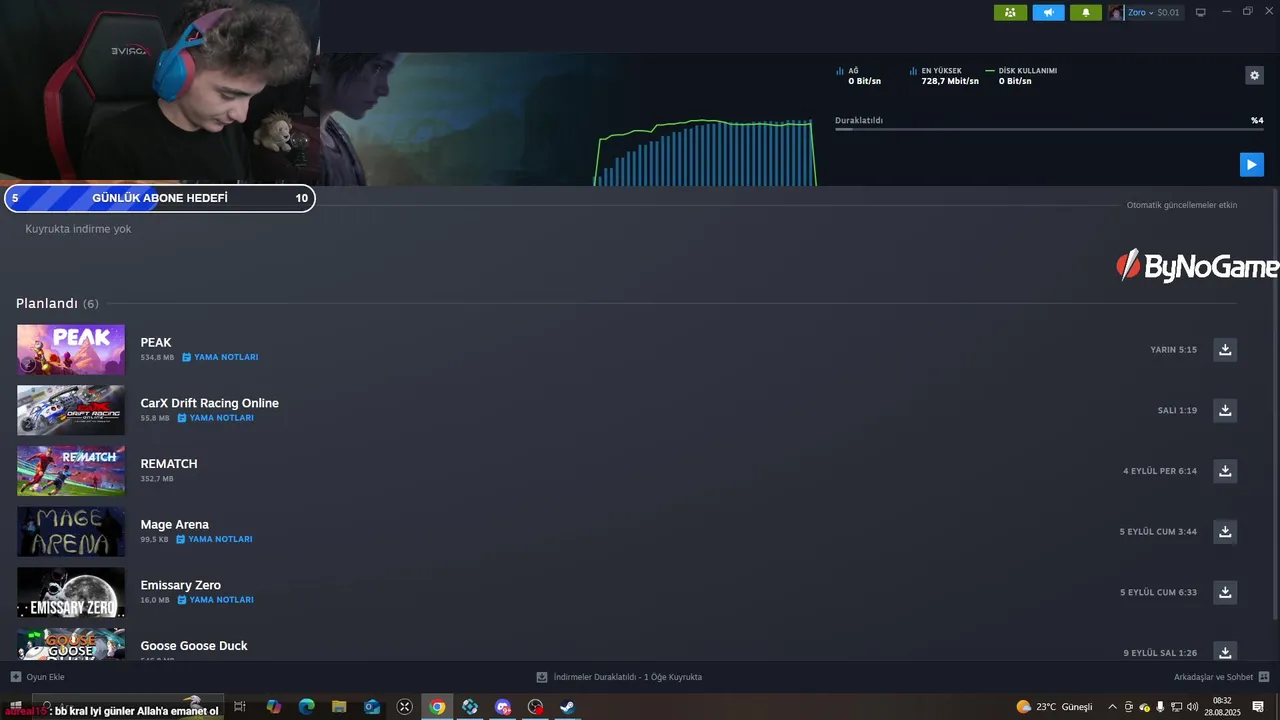Download REMATCH update now
The image size is (1280, 720).
1225,471
